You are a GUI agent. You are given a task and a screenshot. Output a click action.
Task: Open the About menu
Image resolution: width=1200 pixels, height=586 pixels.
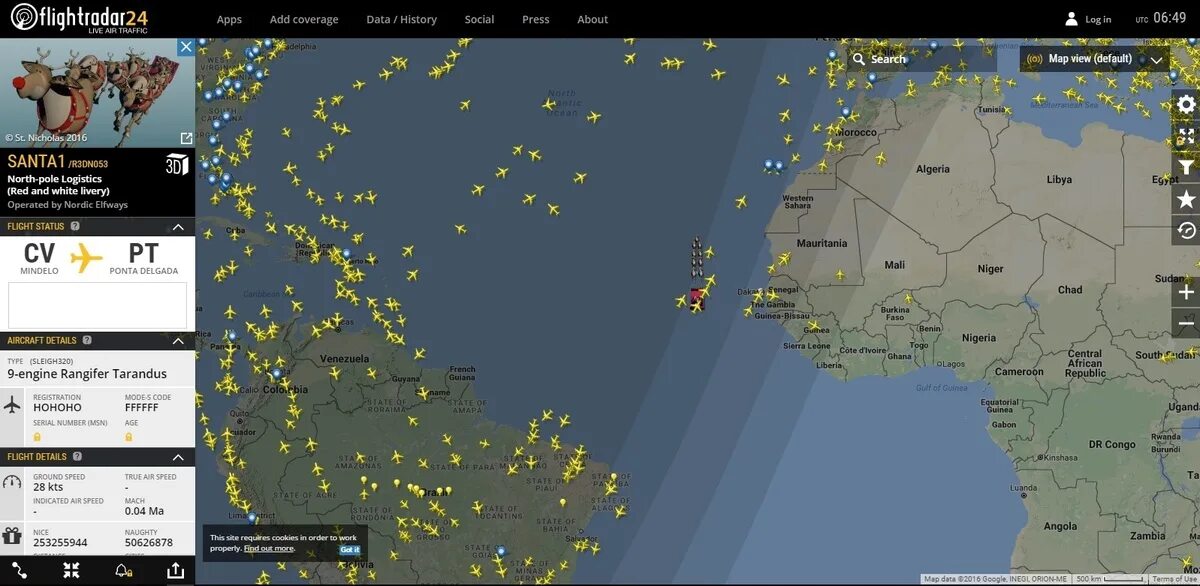point(593,19)
